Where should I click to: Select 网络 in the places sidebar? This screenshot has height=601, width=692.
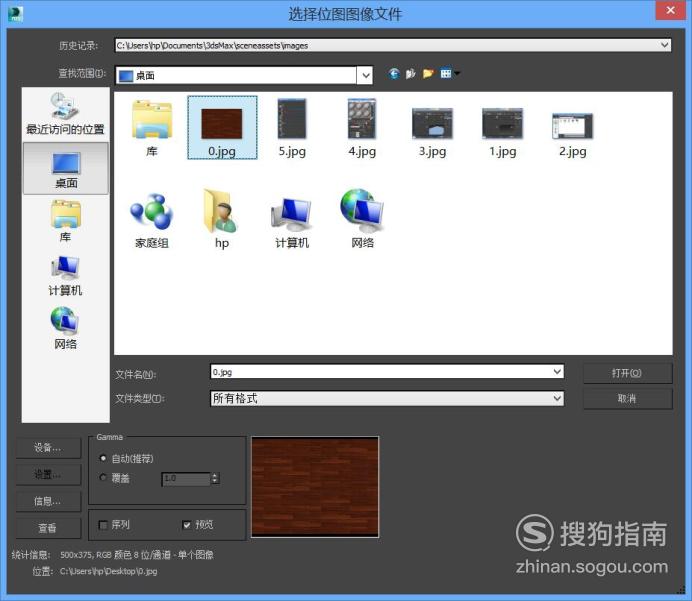point(65,327)
